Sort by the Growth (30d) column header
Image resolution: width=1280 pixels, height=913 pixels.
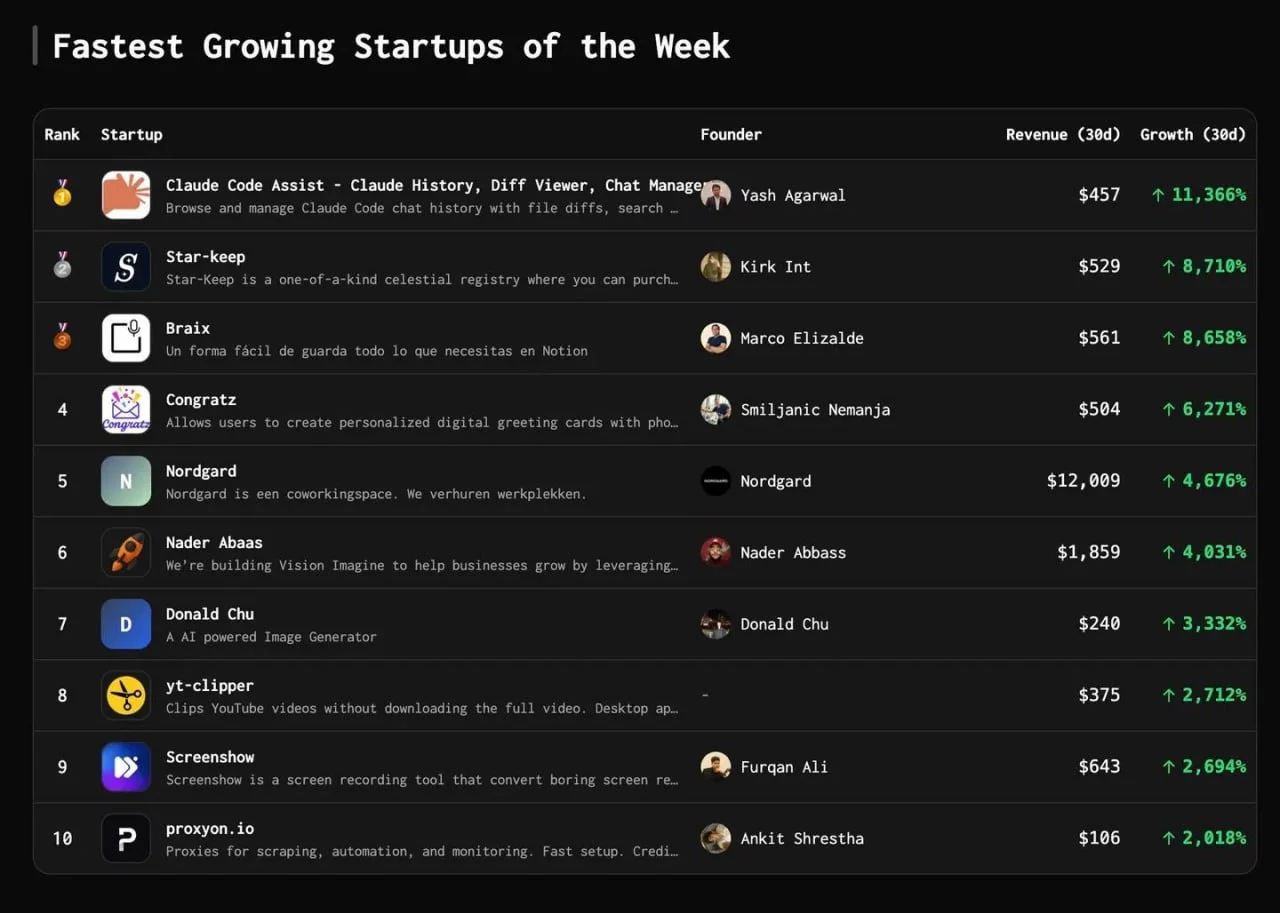click(1193, 134)
